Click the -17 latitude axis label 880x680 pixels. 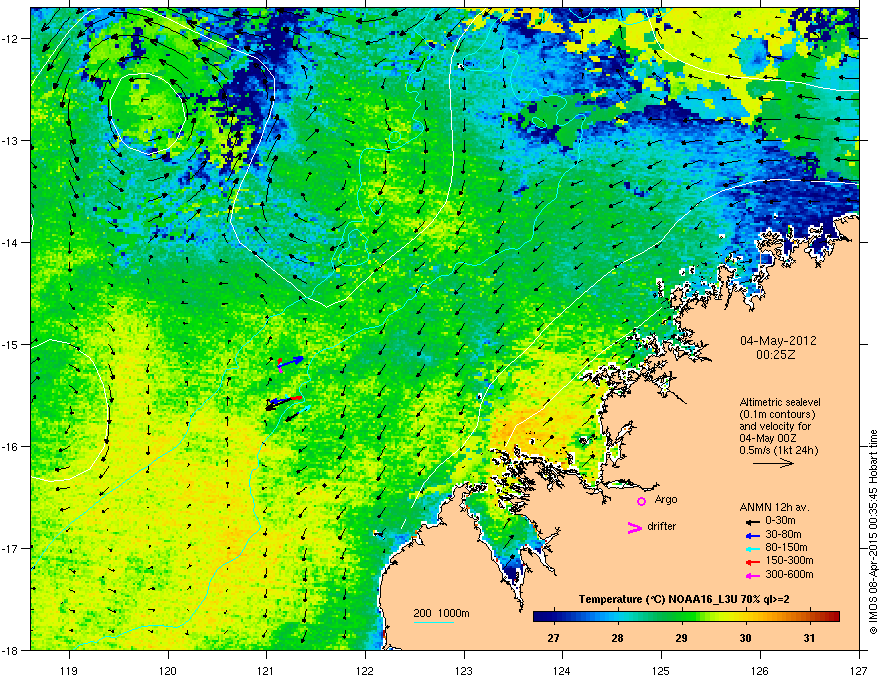pyautogui.click(x=11, y=548)
